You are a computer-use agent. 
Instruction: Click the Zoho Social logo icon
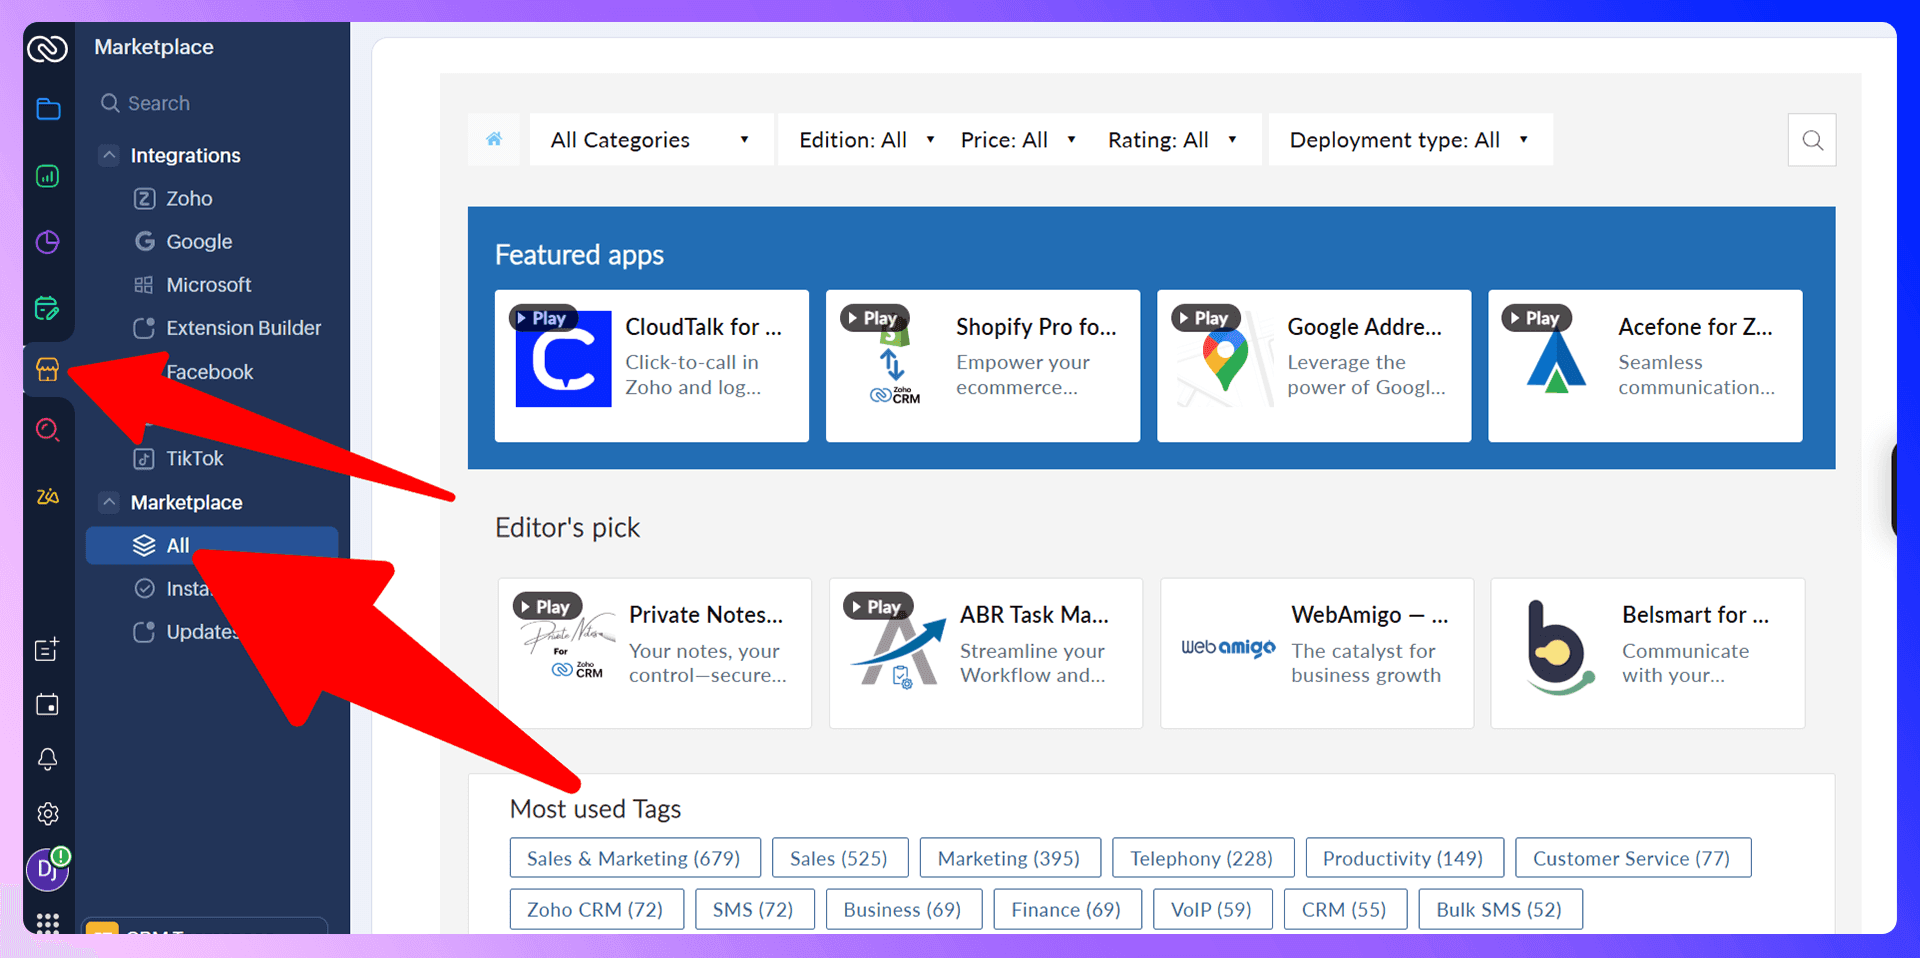[x=48, y=48]
